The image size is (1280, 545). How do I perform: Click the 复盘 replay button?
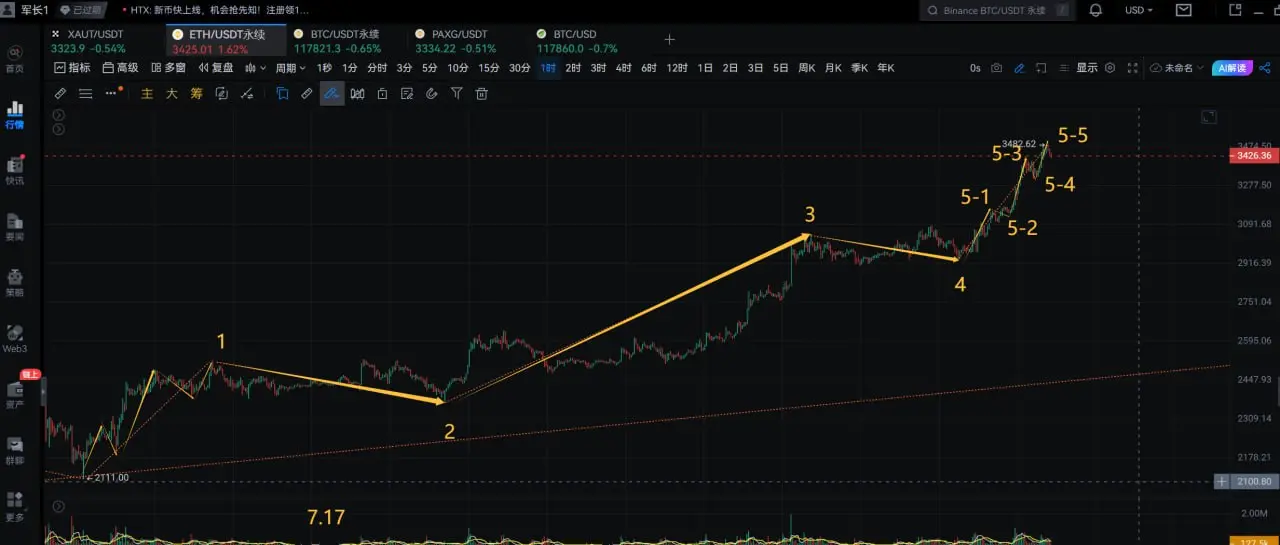point(216,68)
